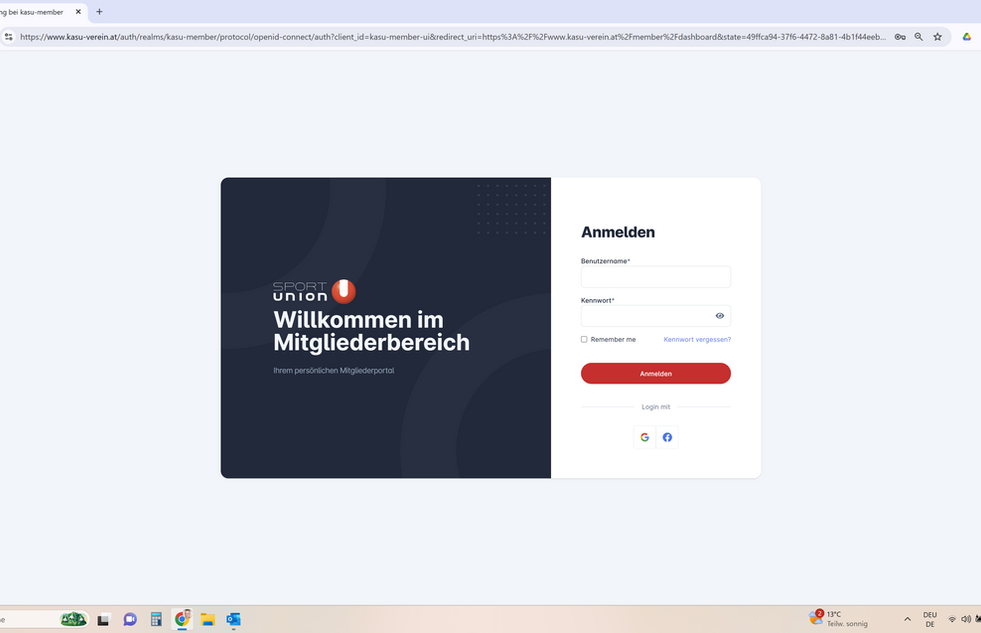This screenshot has width=981, height=633.
Task: Open Task View in the taskbar
Action: point(103,619)
